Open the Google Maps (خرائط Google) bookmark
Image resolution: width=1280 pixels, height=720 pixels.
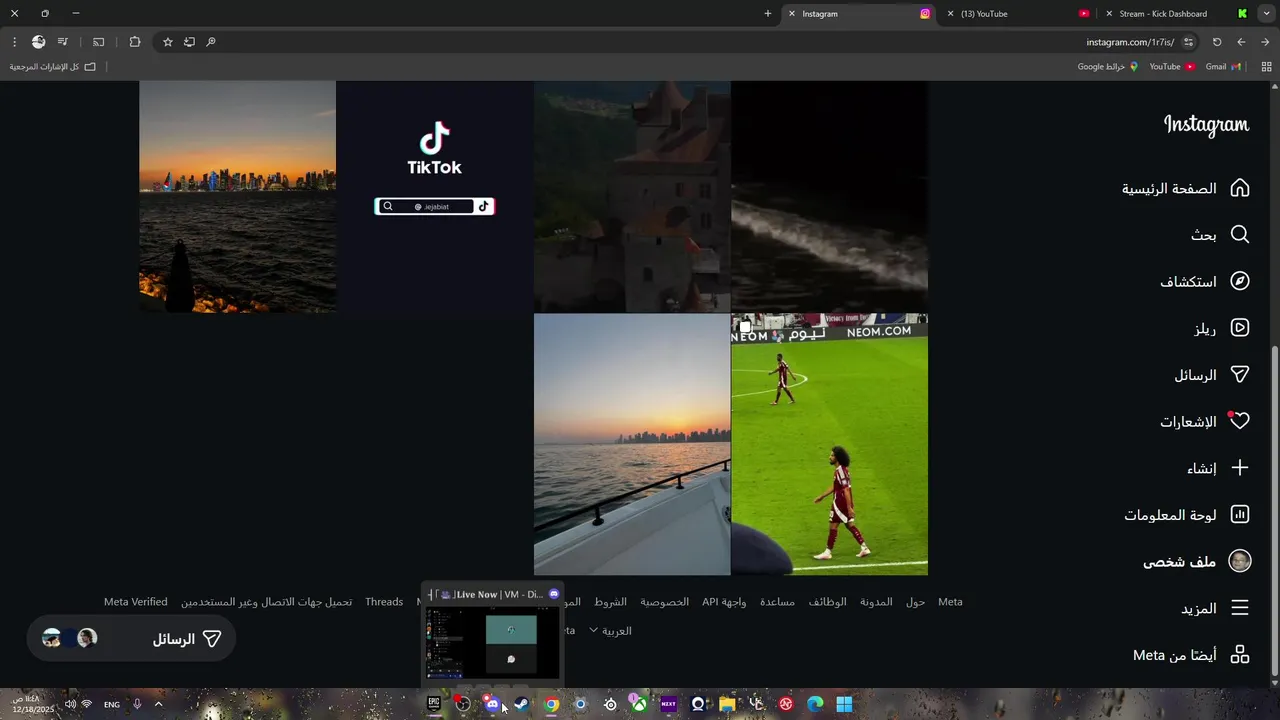(x=1108, y=67)
